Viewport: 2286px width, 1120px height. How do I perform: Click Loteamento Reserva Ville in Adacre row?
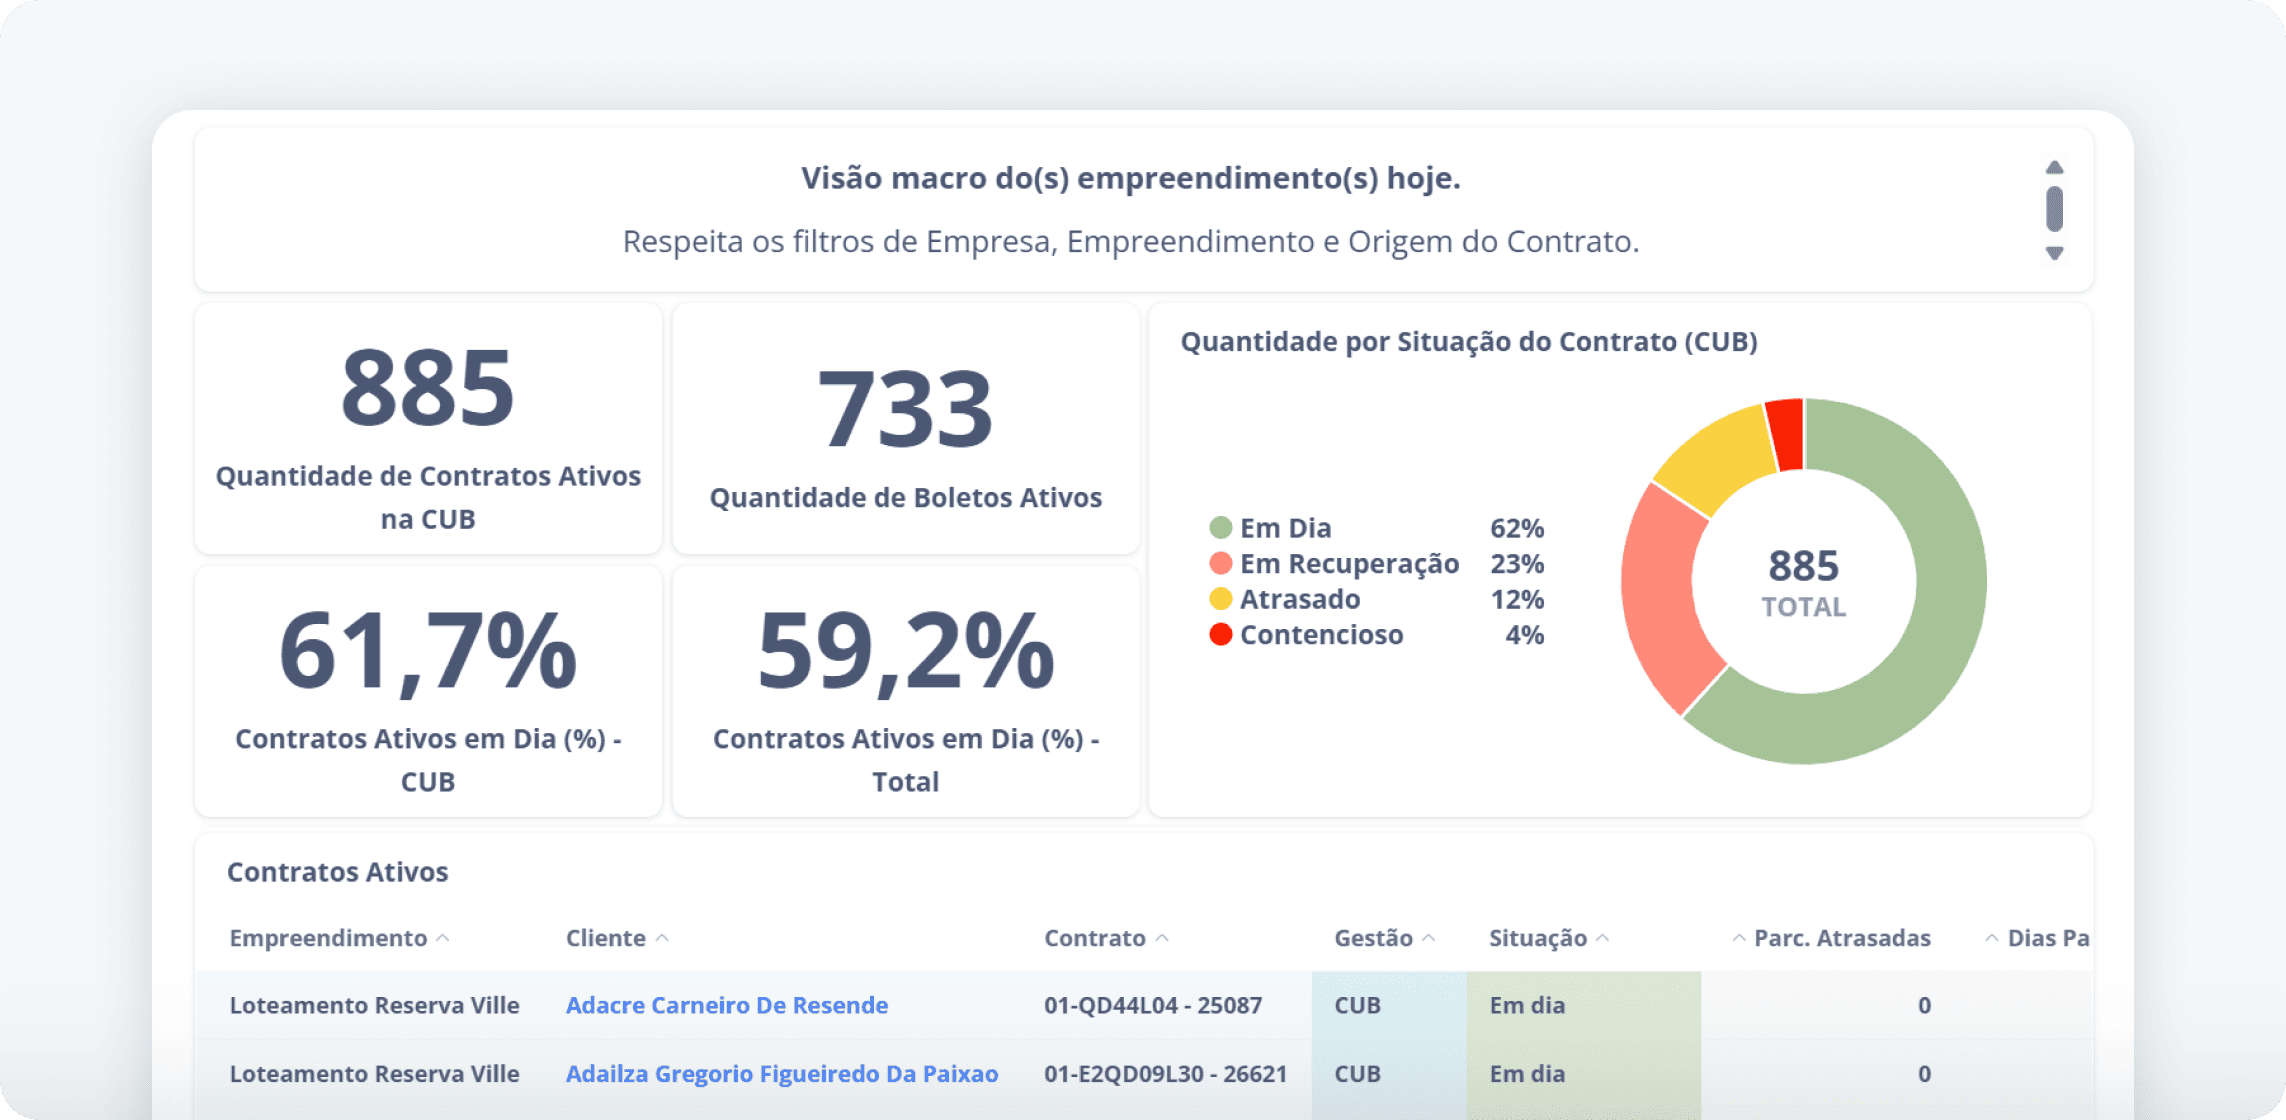coord(374,1005)
